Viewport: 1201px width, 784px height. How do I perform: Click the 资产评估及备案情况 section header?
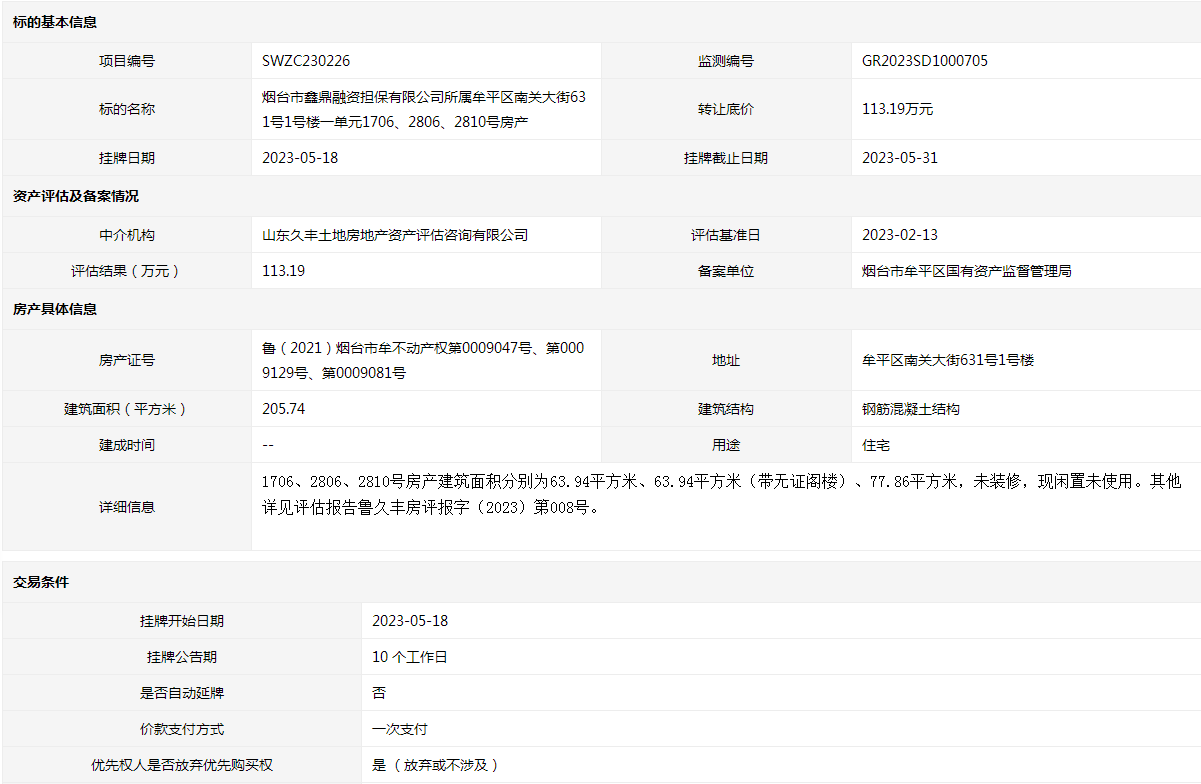click(76, 196)
